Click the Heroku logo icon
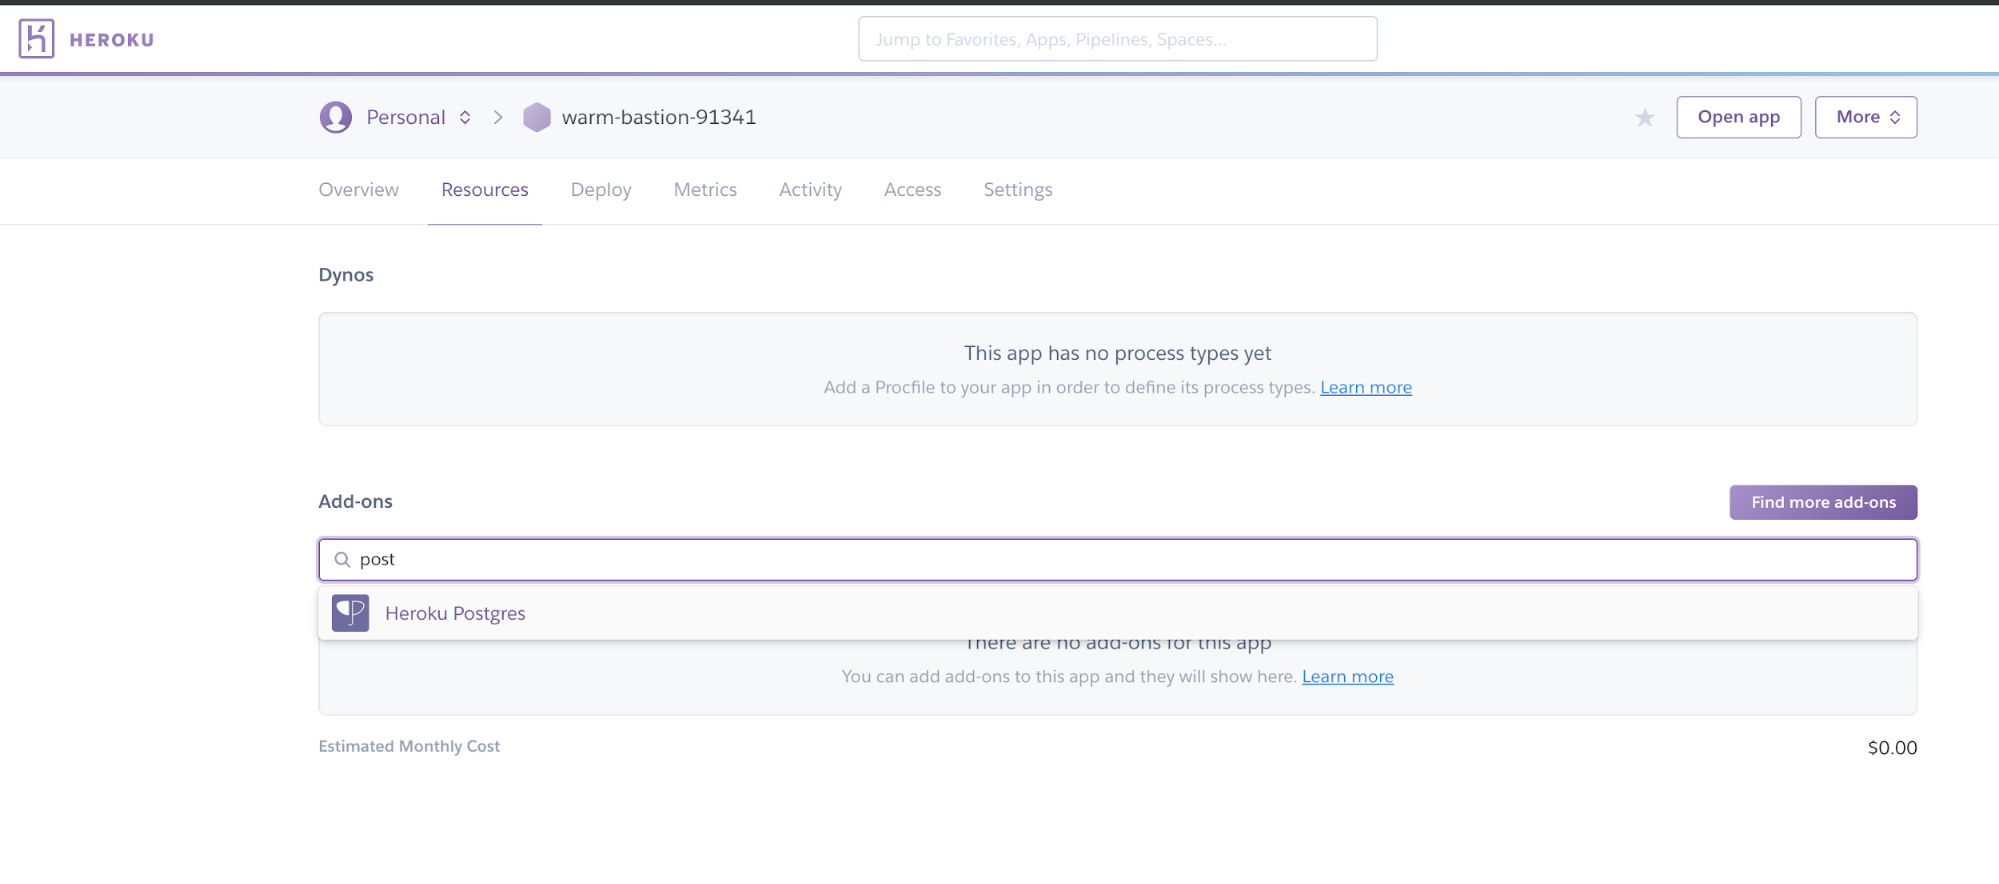The width and height of the screenshot is (1999, 884). [36, 39]
